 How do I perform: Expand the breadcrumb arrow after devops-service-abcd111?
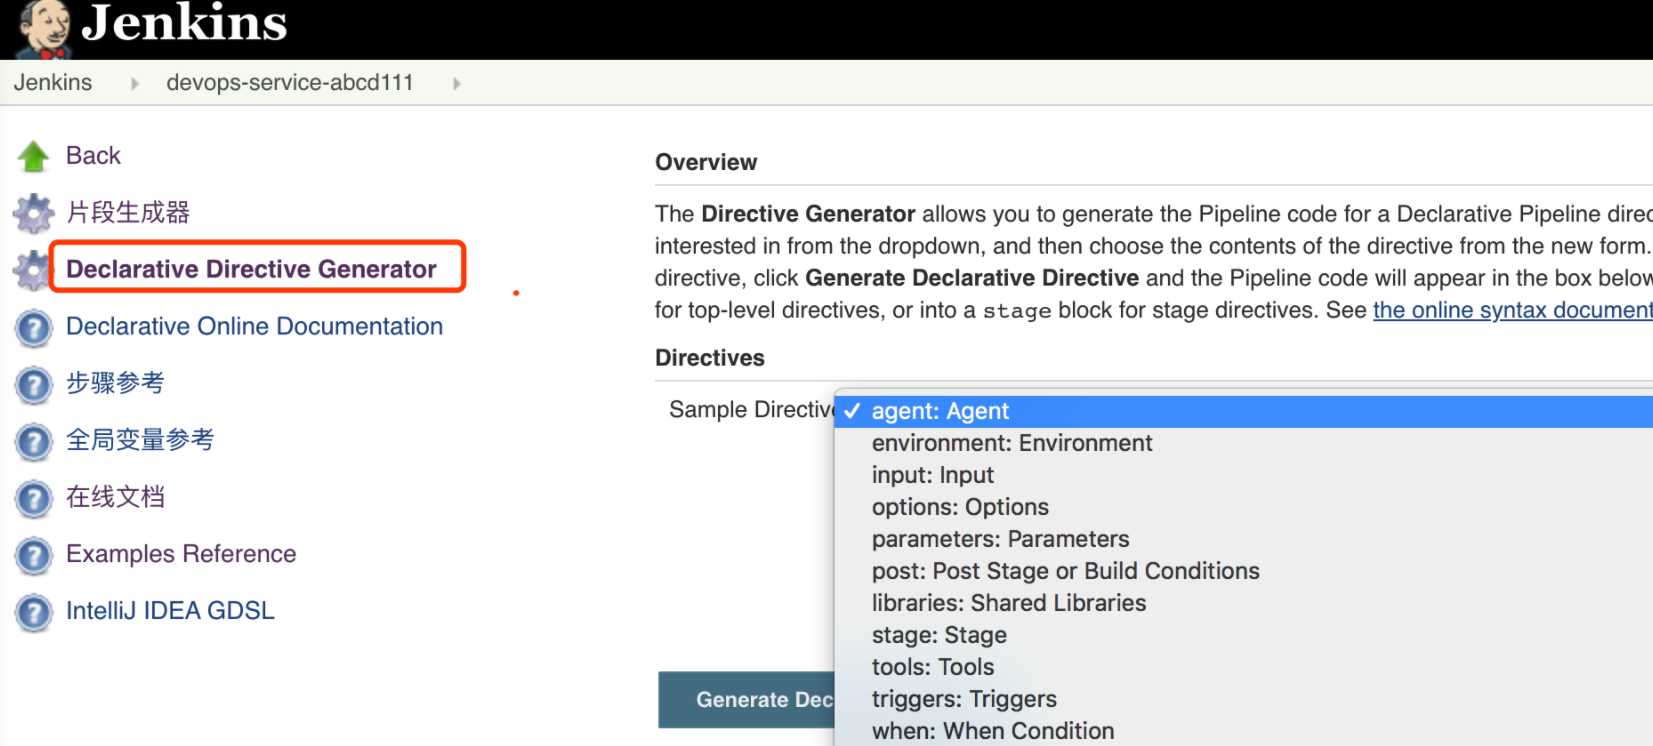457,84
